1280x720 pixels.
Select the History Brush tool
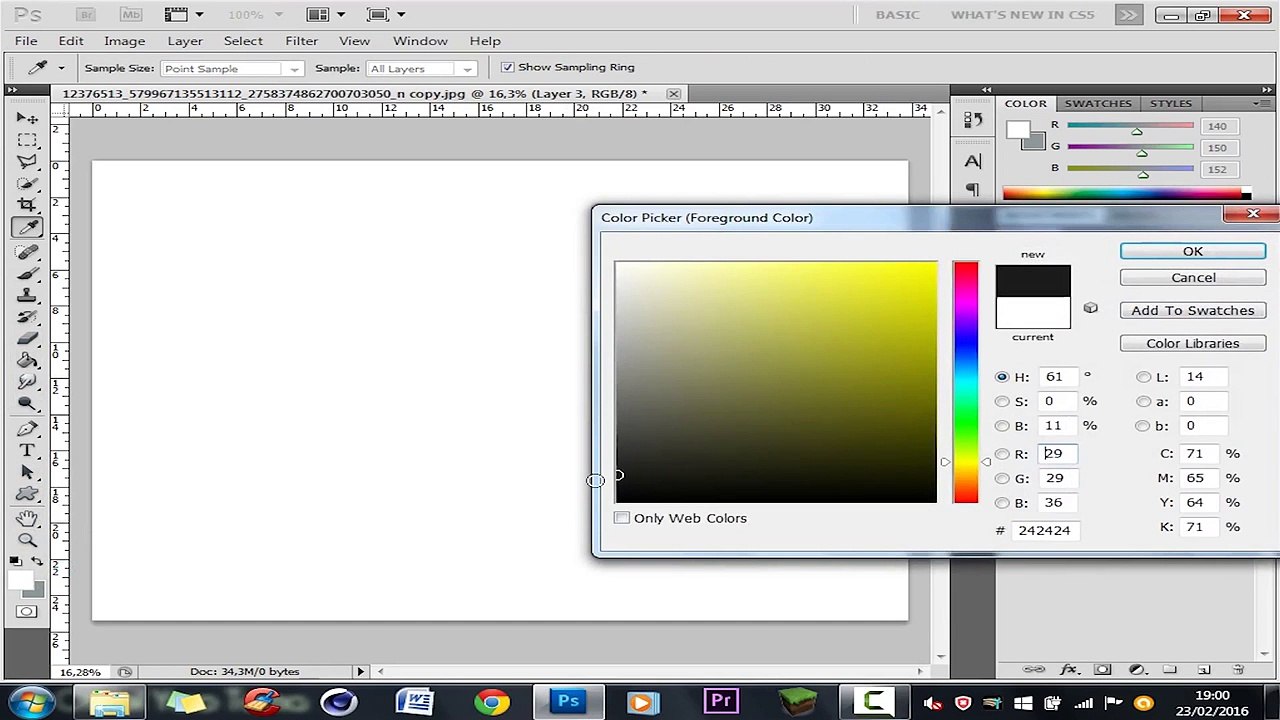pos(27,318)
